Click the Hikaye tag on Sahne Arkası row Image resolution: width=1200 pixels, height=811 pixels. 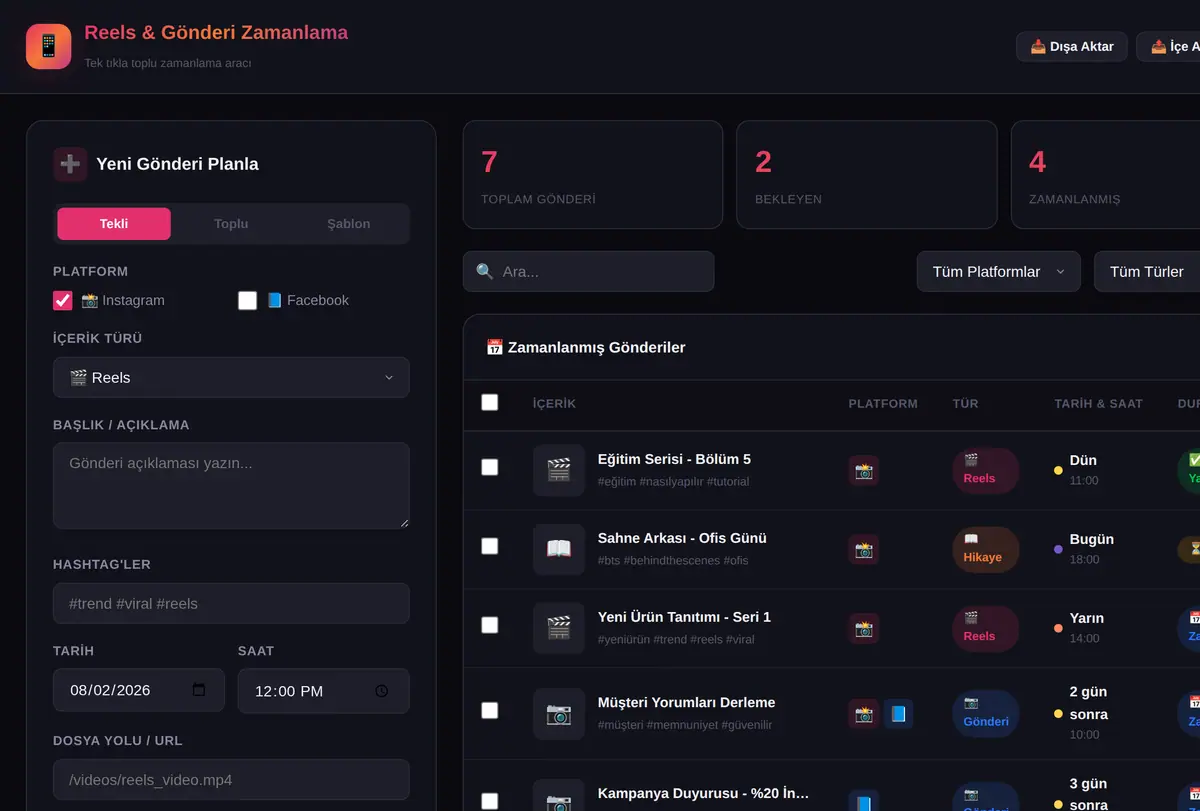[x=985, y=549]
